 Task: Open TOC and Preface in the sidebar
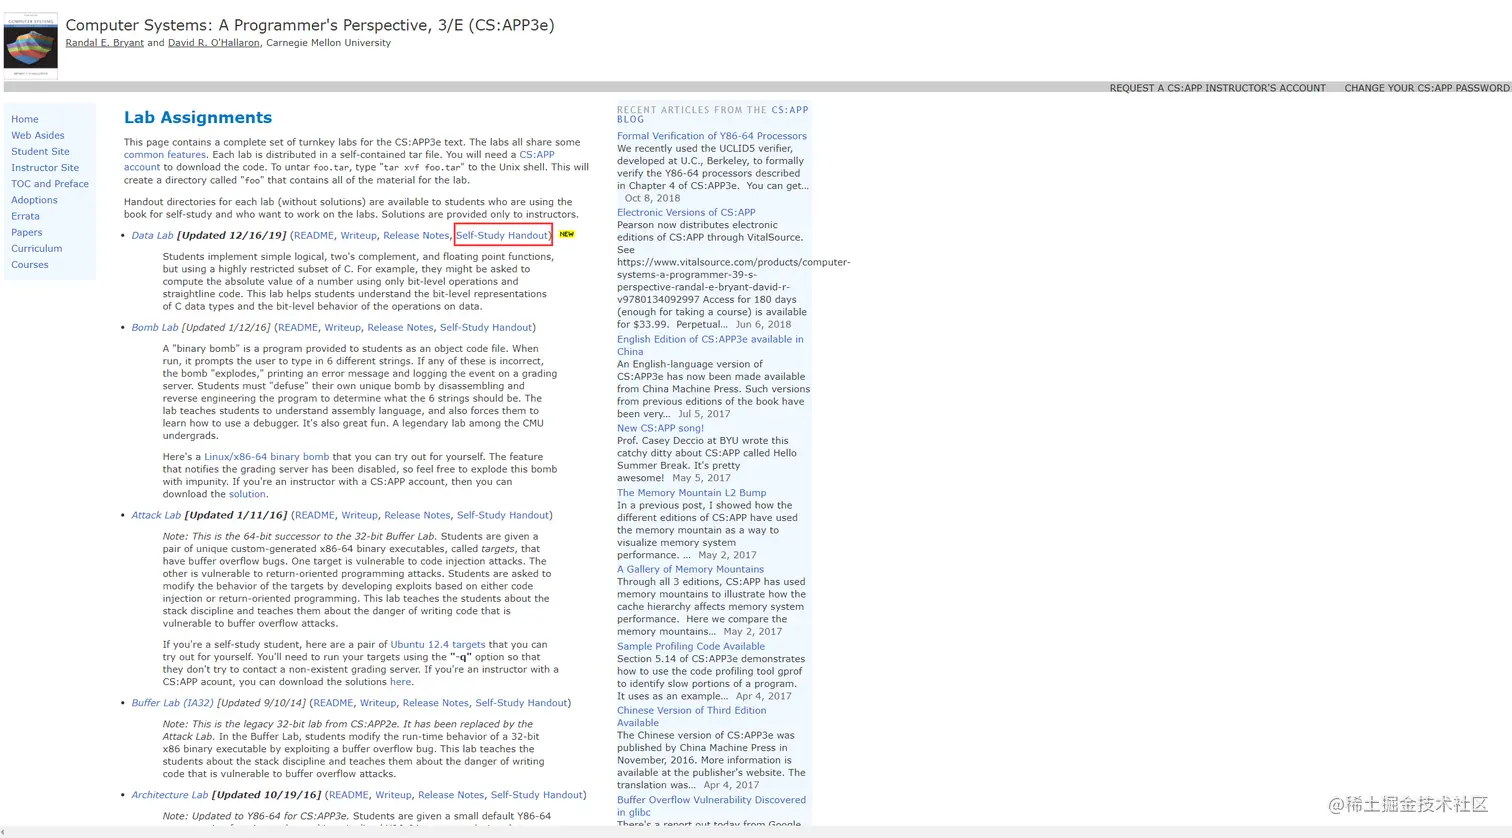[x=50, y=184]
